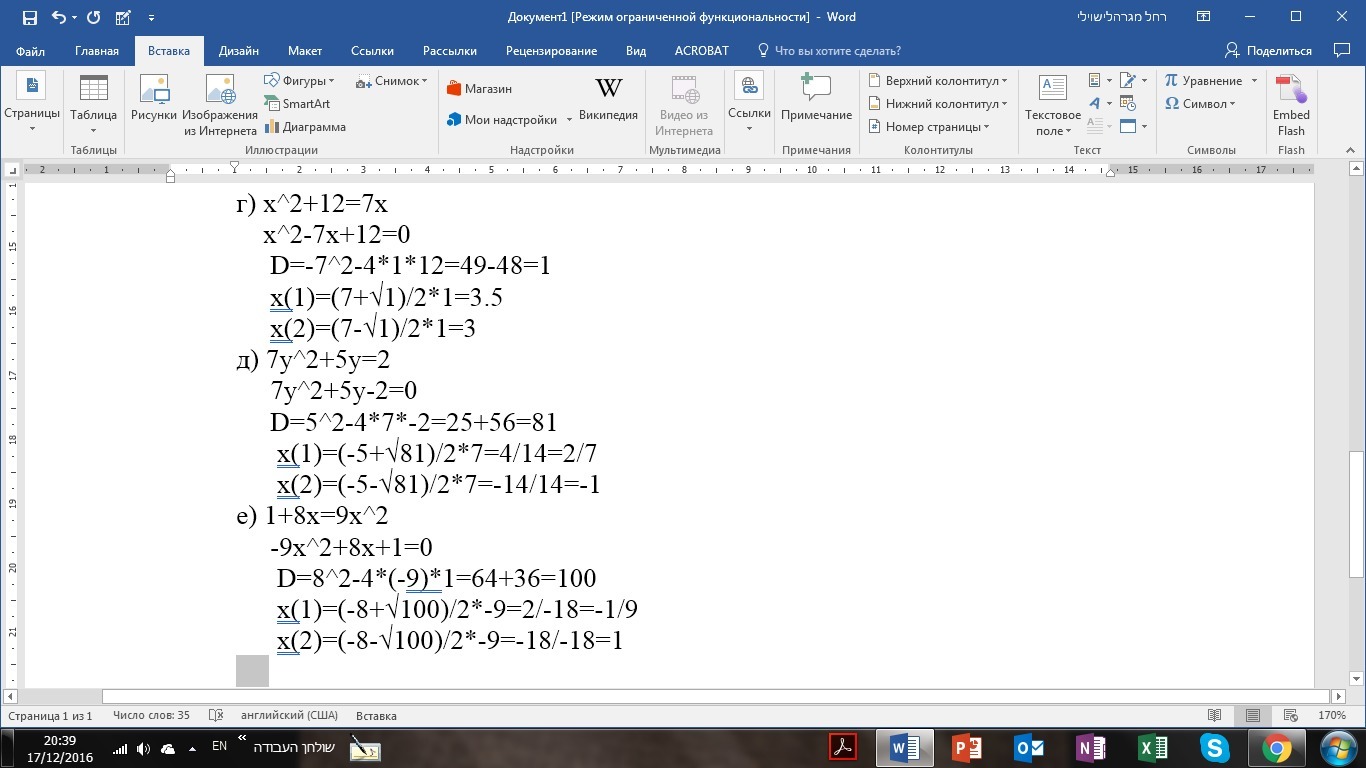Insert a chart via Диаграмма
The image size is (1366, 768).
point(305,127)
